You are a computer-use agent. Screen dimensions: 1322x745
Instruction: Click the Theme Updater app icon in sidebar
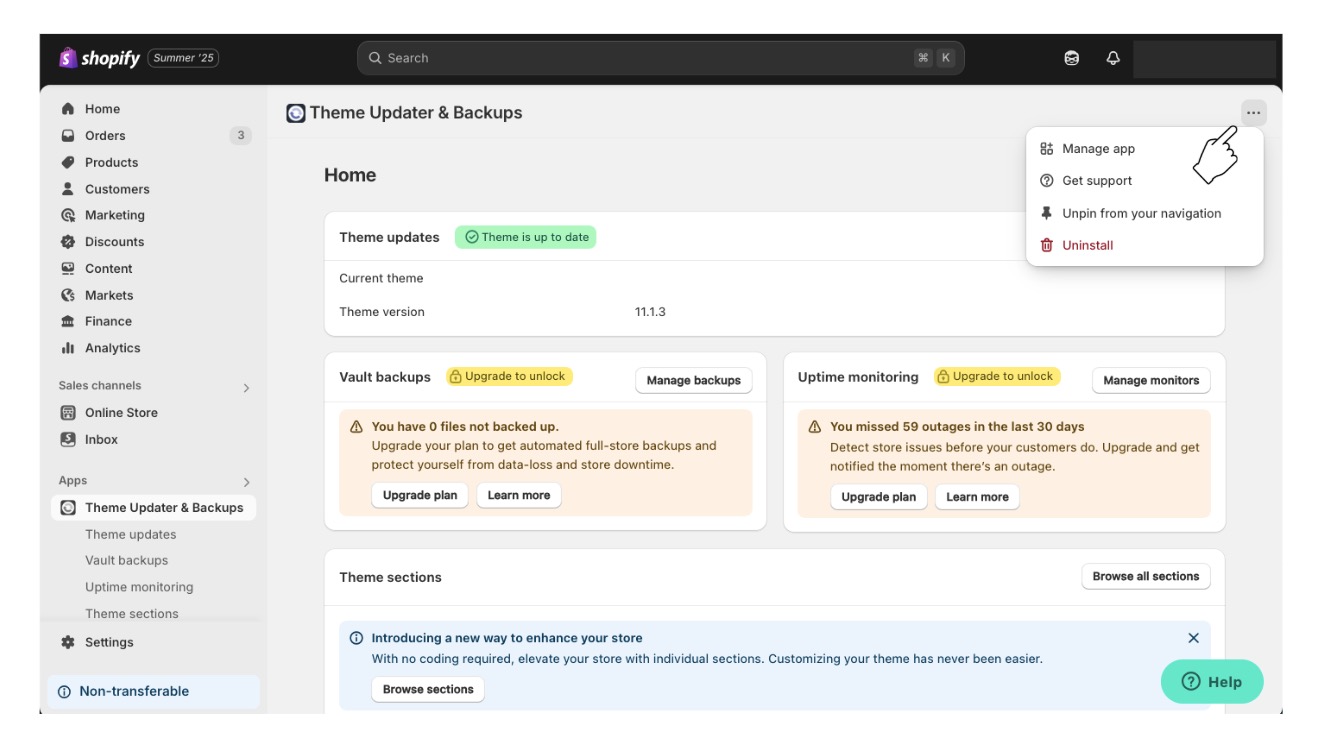(68, 508)
